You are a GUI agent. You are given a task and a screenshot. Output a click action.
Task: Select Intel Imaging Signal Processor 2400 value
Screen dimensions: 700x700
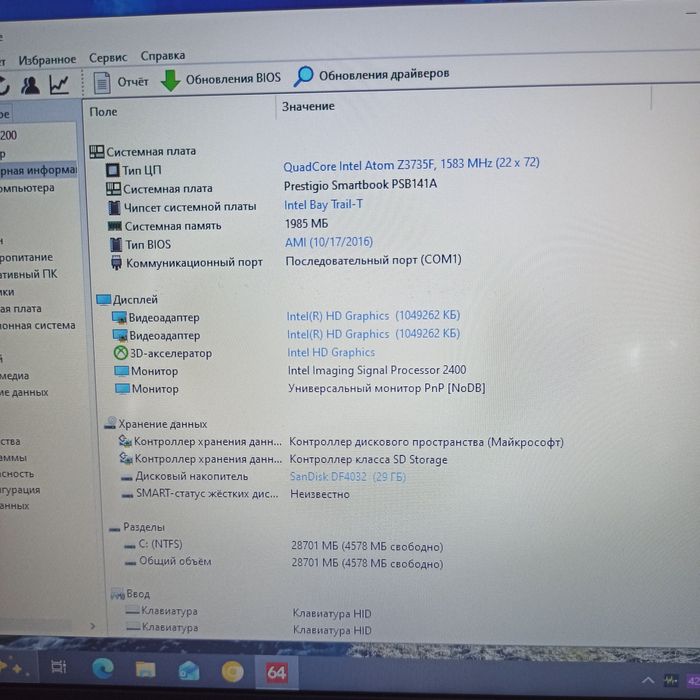tap(377, 370)
